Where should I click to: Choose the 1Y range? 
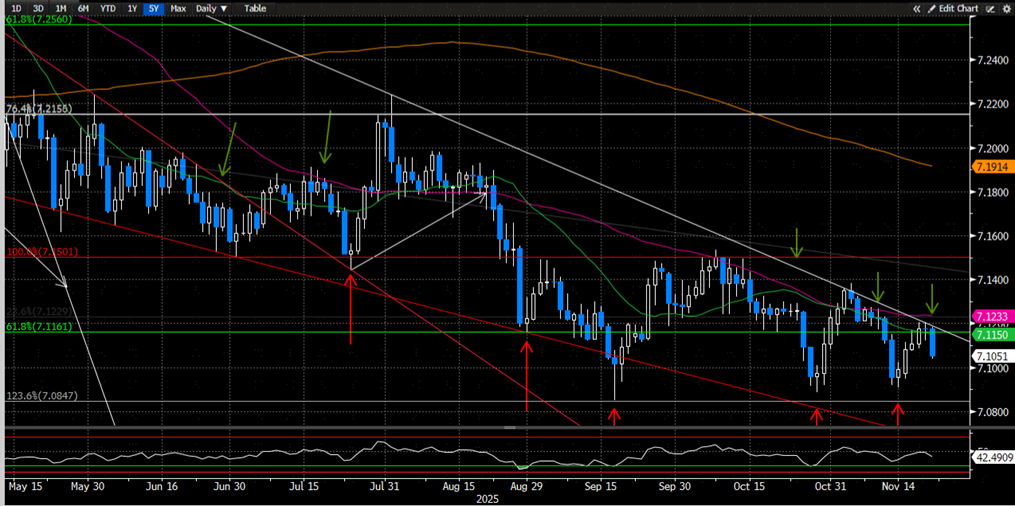click(132, 8)
